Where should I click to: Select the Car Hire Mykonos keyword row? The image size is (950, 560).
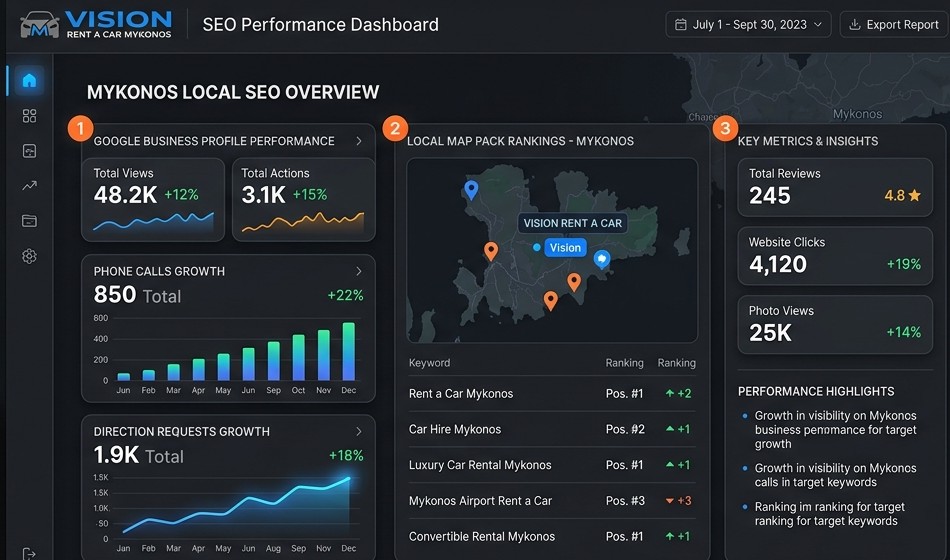point(552,429)
